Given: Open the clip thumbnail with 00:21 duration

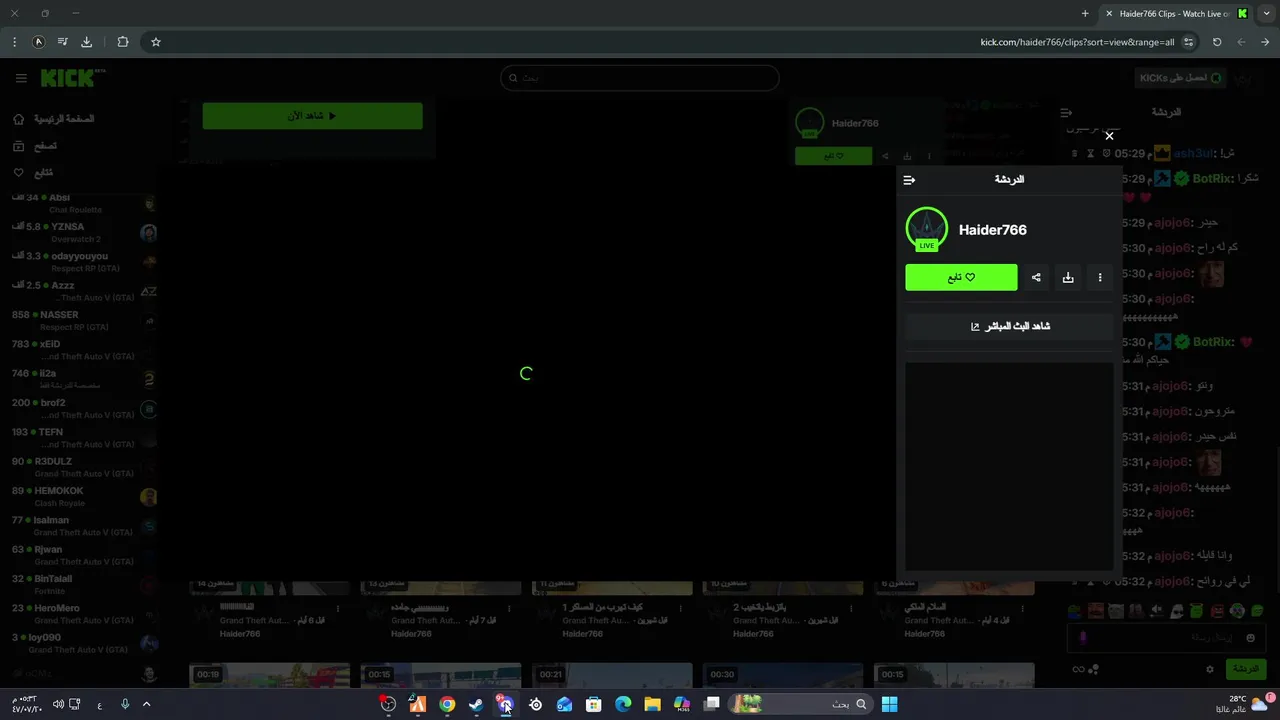Looking at the screenshot, I should click(x=611, y=676).
